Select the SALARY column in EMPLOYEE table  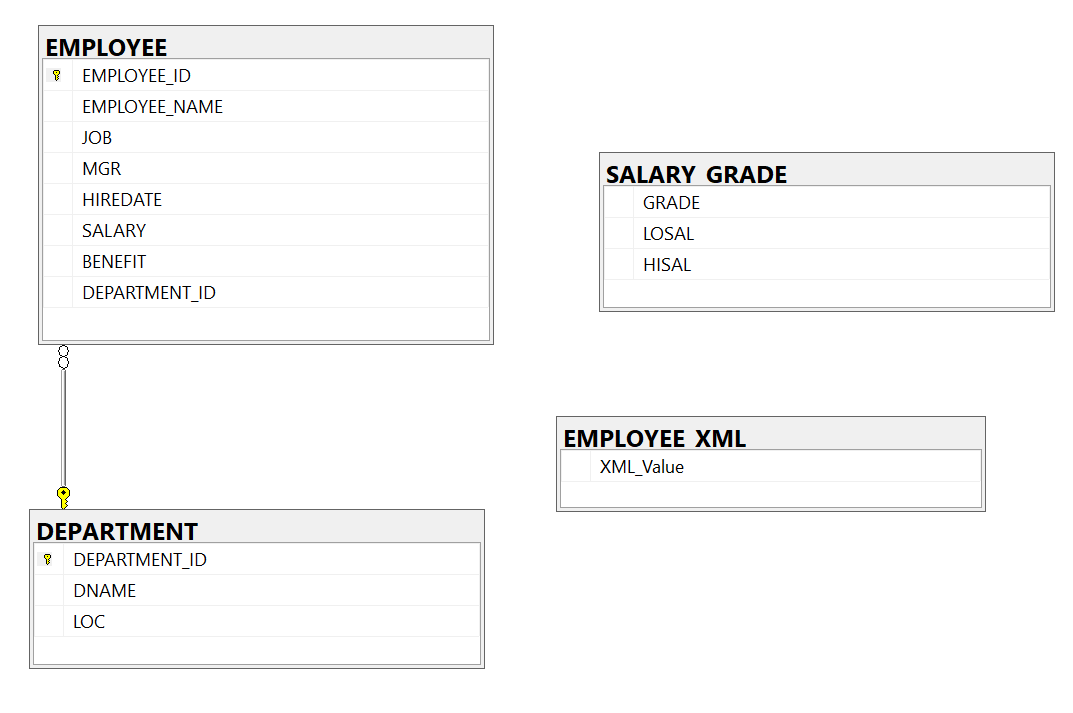266,231
